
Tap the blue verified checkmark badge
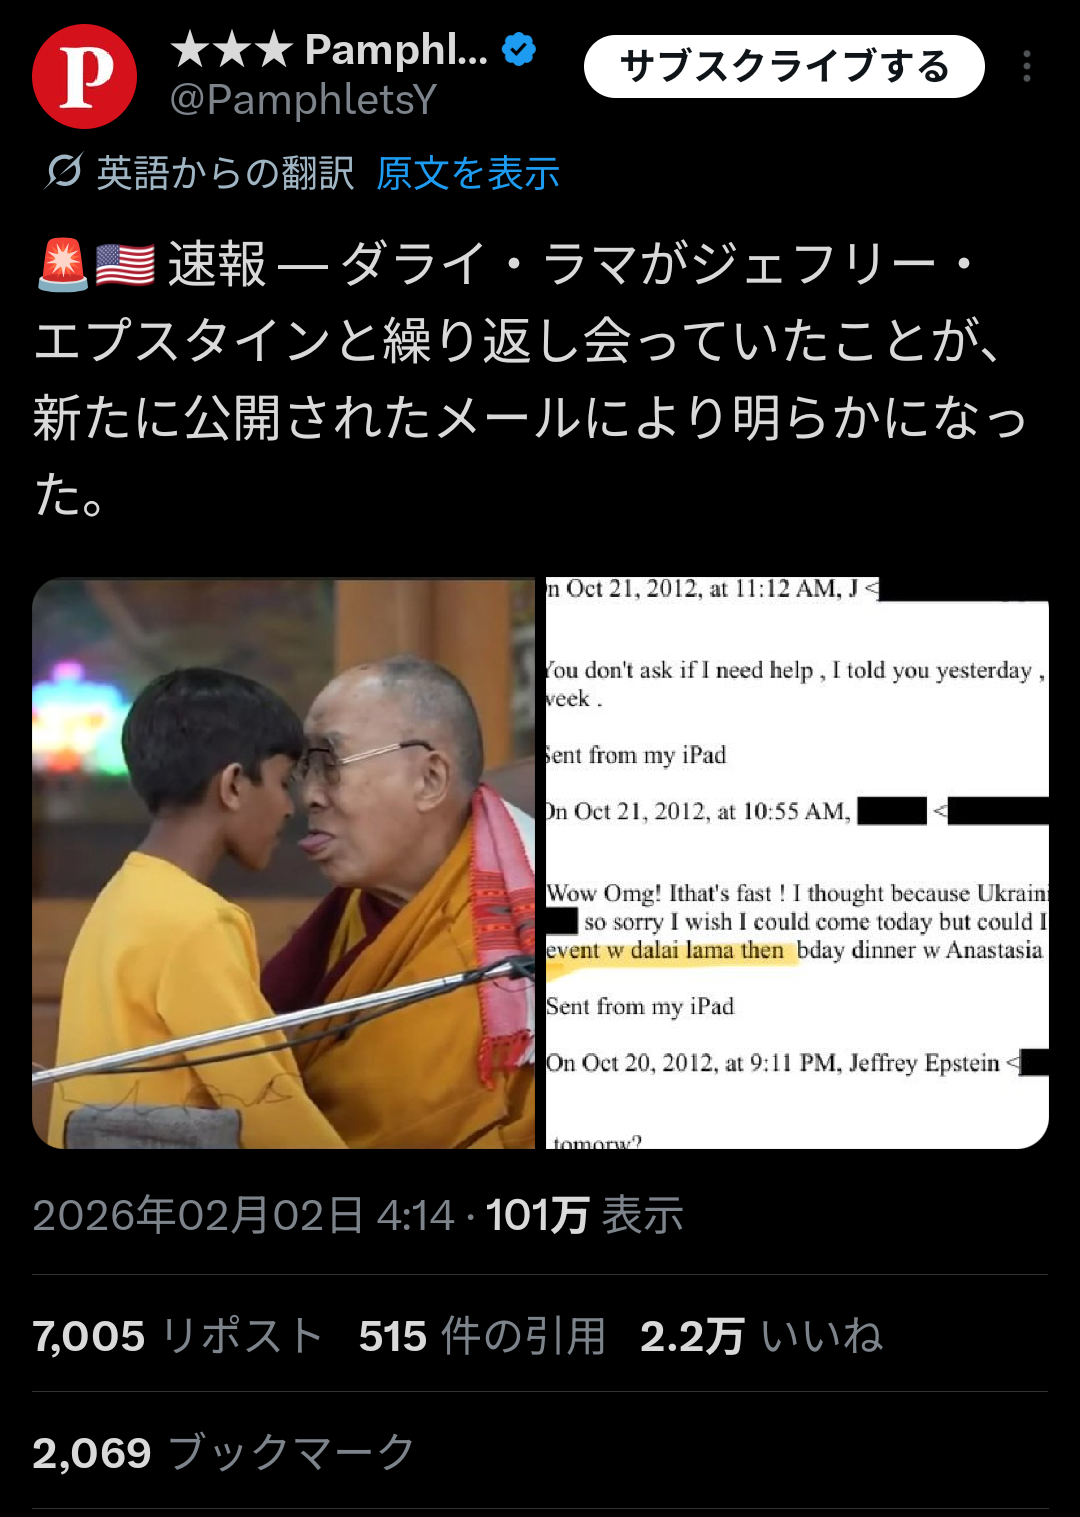coord(519,48)
